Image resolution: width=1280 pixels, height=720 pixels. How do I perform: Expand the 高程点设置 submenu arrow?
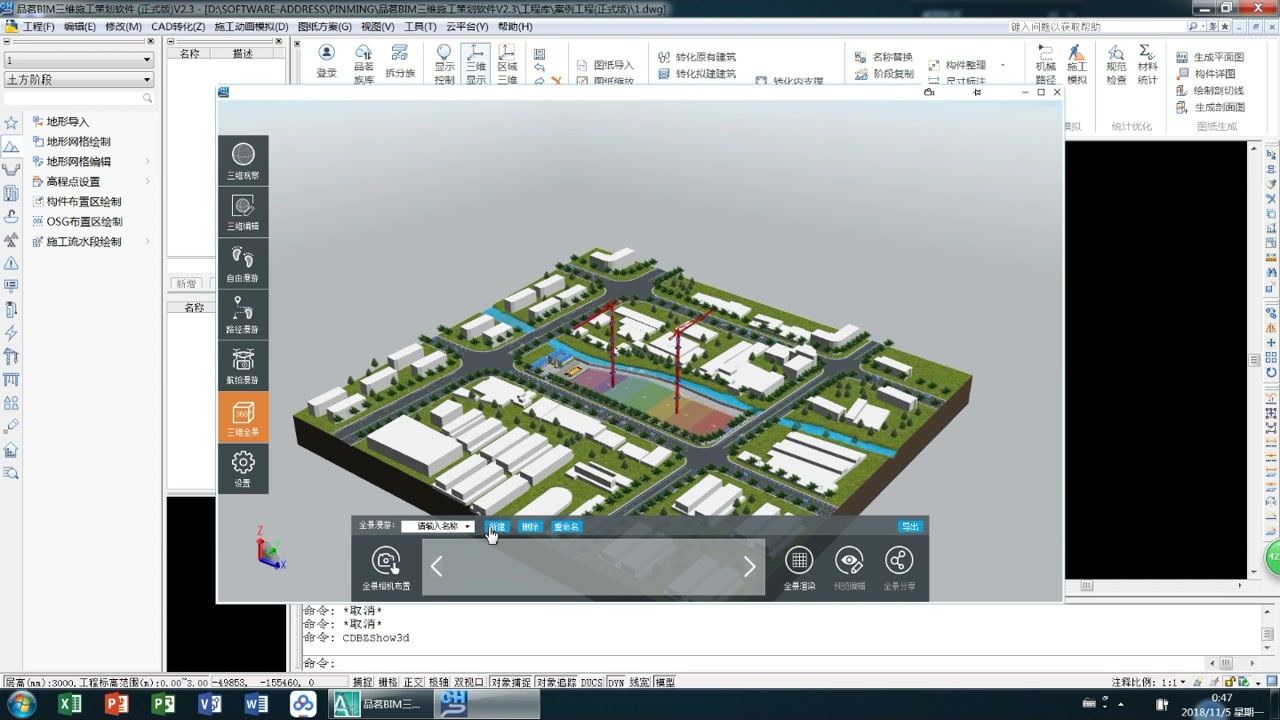coord(148,181)
